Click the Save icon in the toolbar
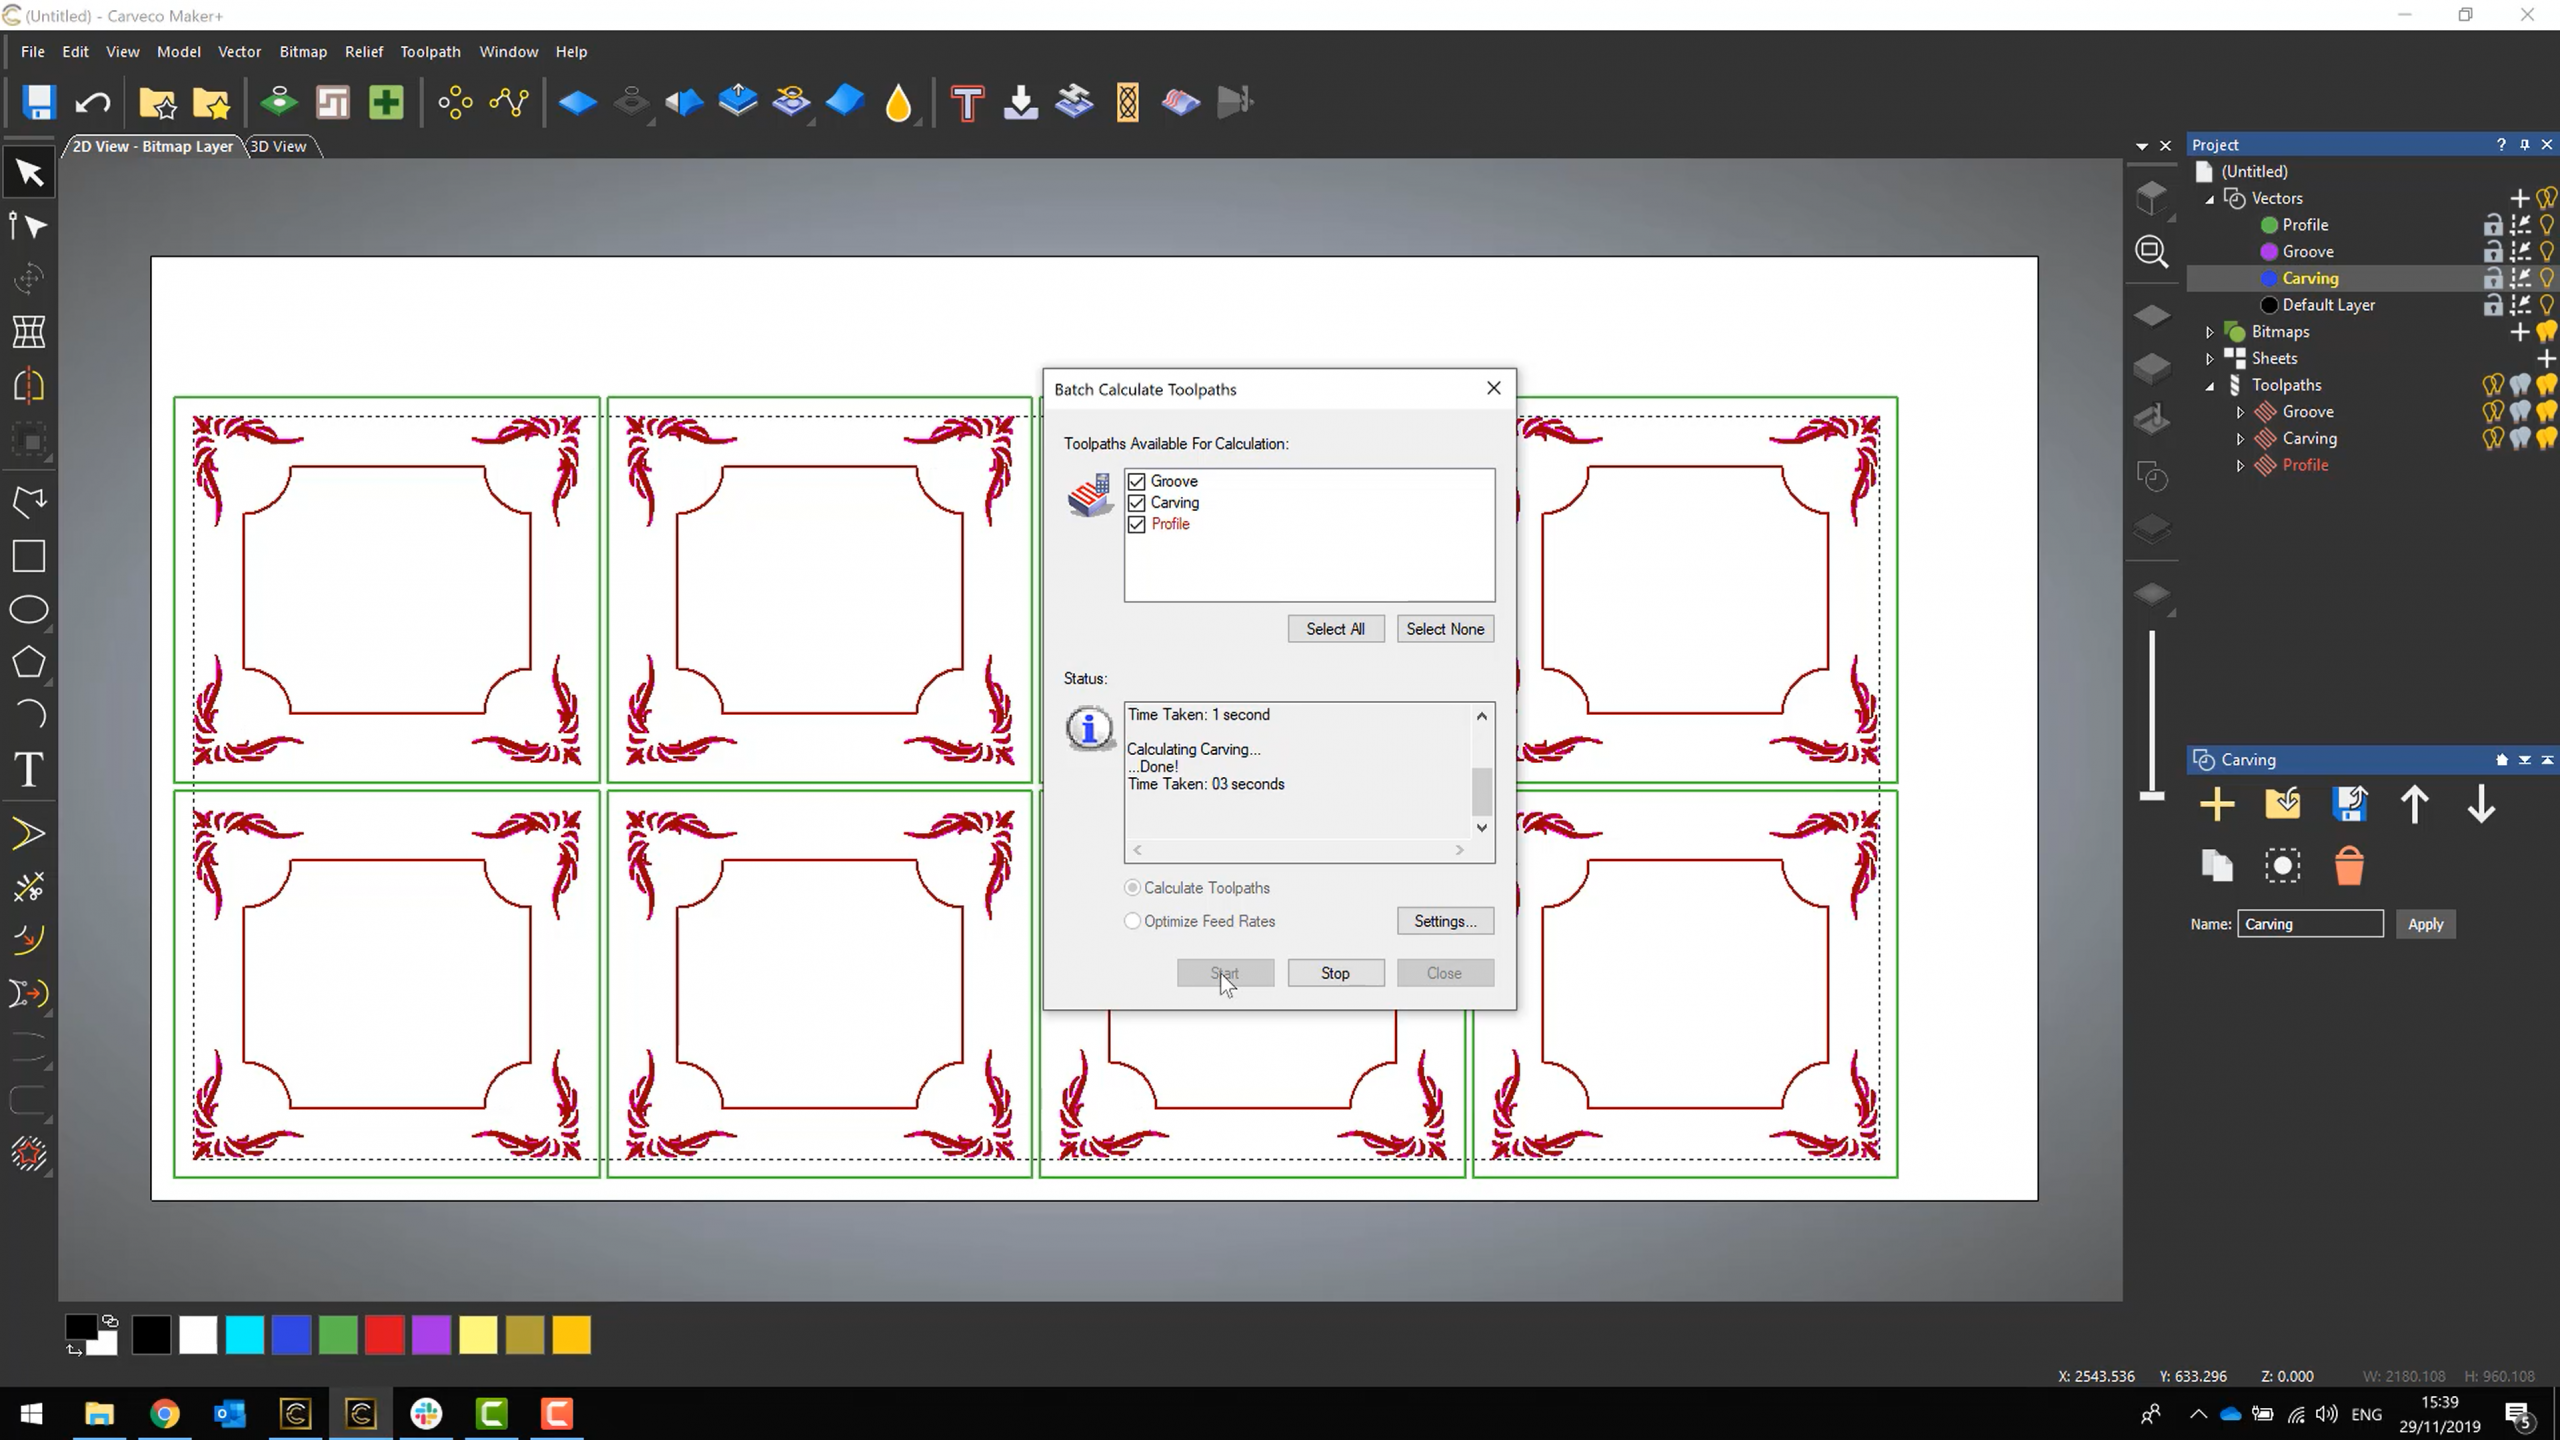Image resolution: width=2560 pixels, height=1440 pixels. (38, 102)
